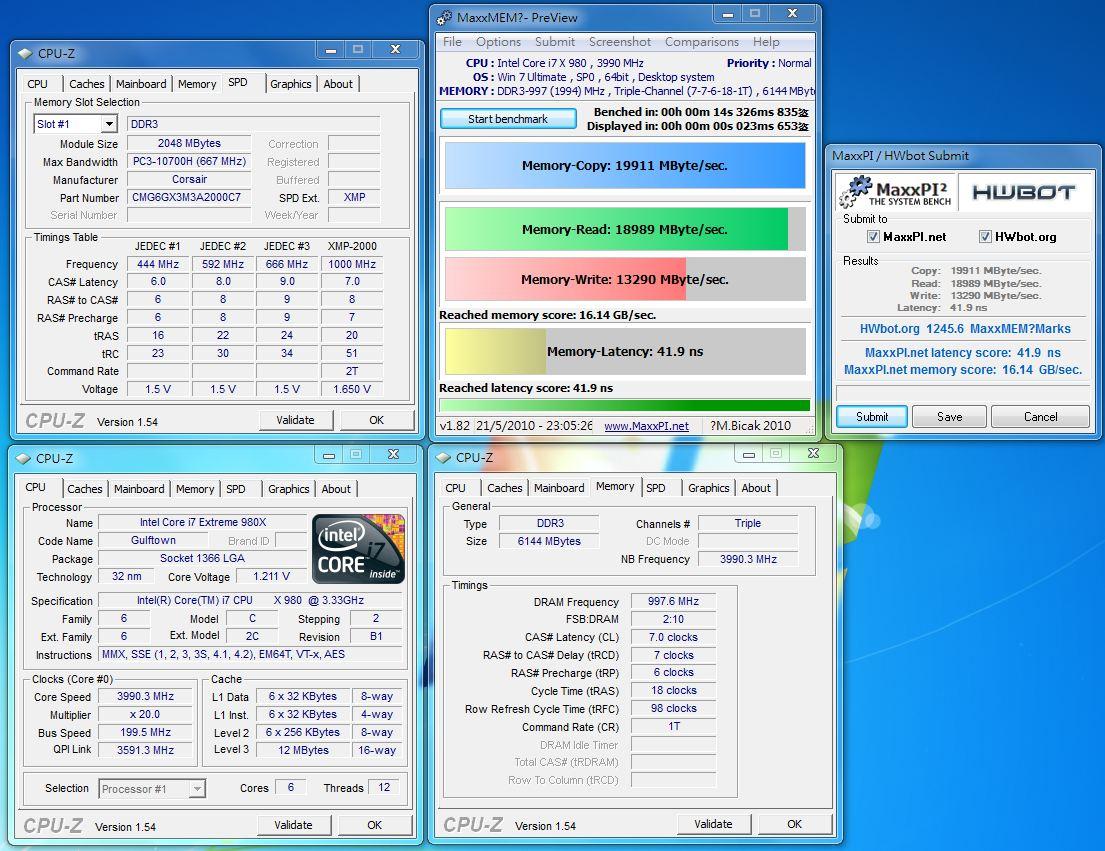Select SPD tab in bottom-left CPU-Z window
The height and width of the screenshot is (851, 1105).
point(235,489)
